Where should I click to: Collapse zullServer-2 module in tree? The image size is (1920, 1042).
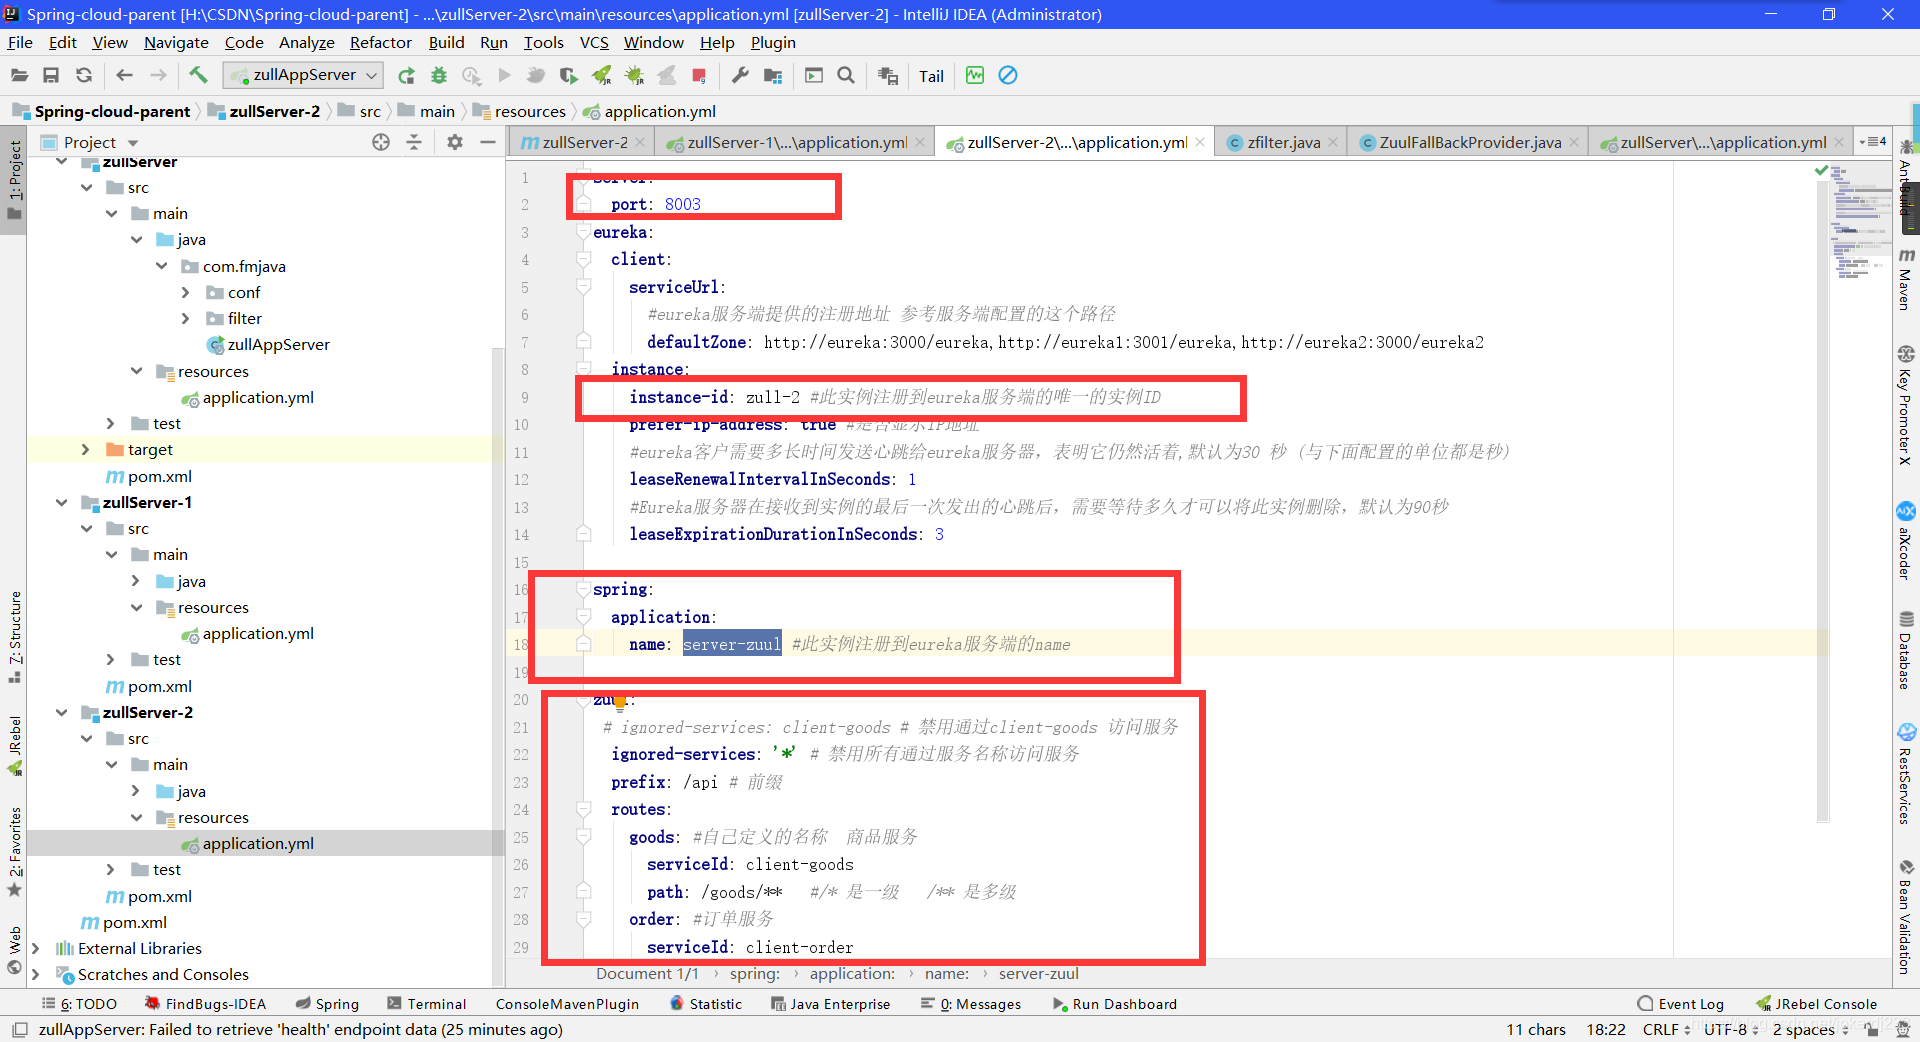point(62,712)
